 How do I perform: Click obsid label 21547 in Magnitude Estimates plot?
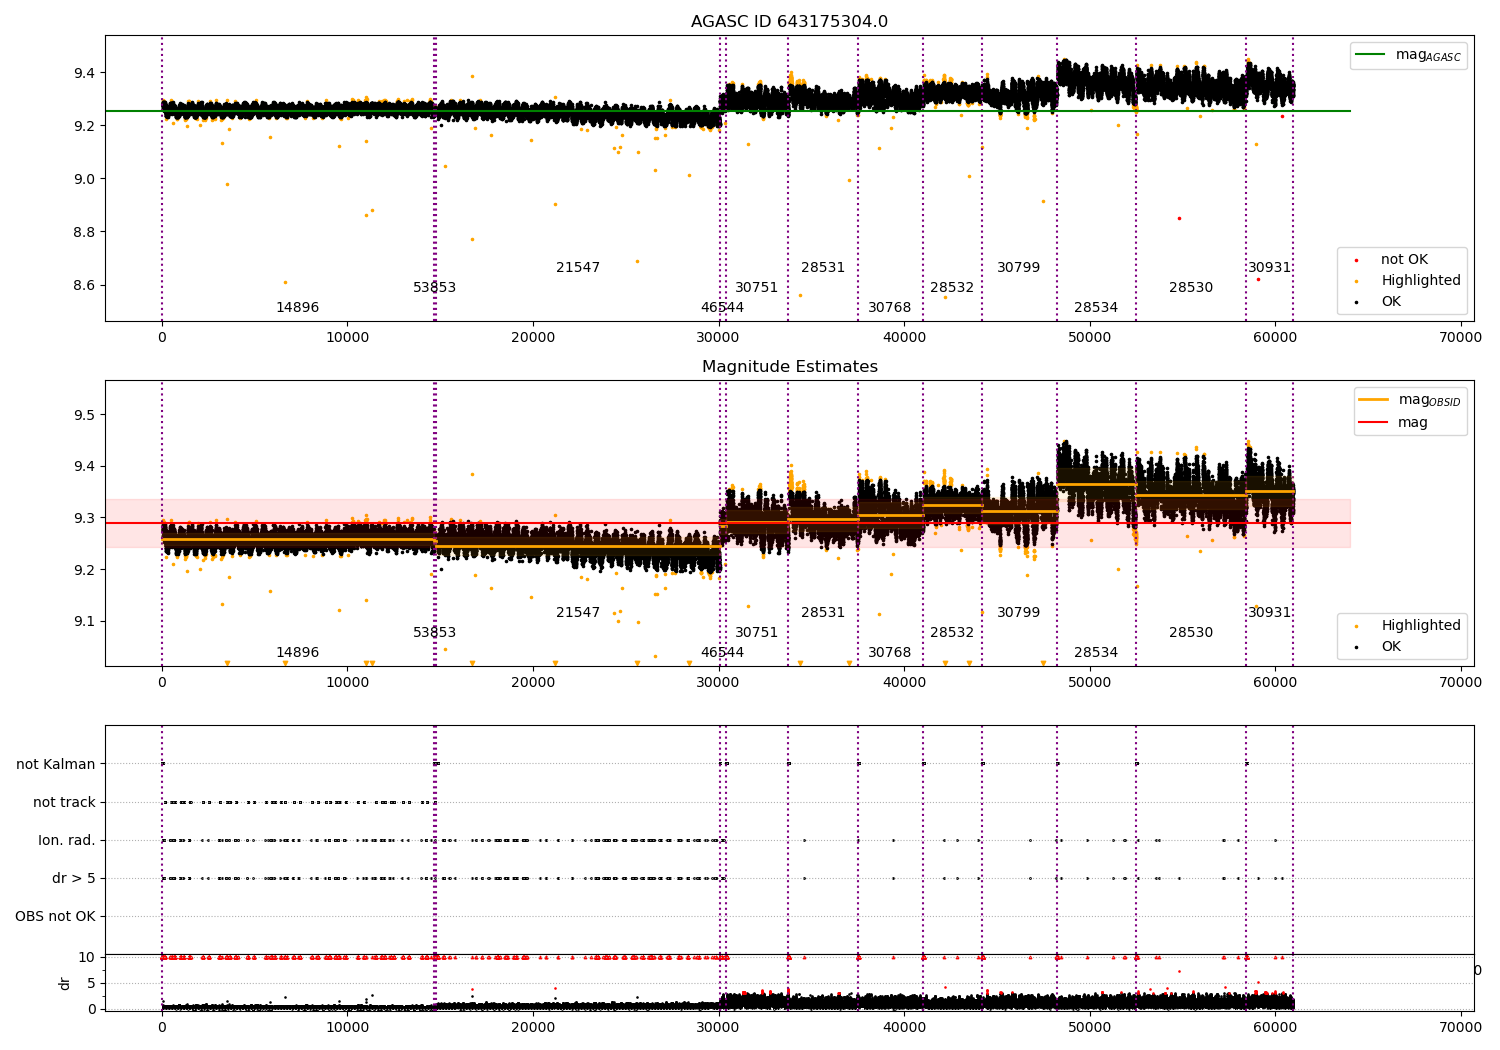578,612
